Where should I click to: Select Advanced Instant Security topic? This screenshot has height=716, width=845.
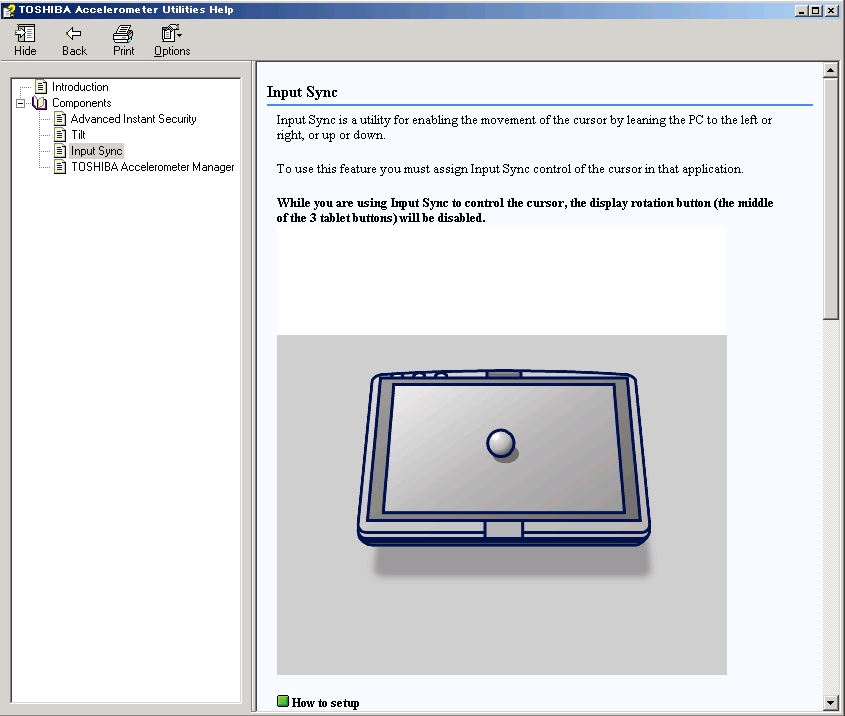133,119
